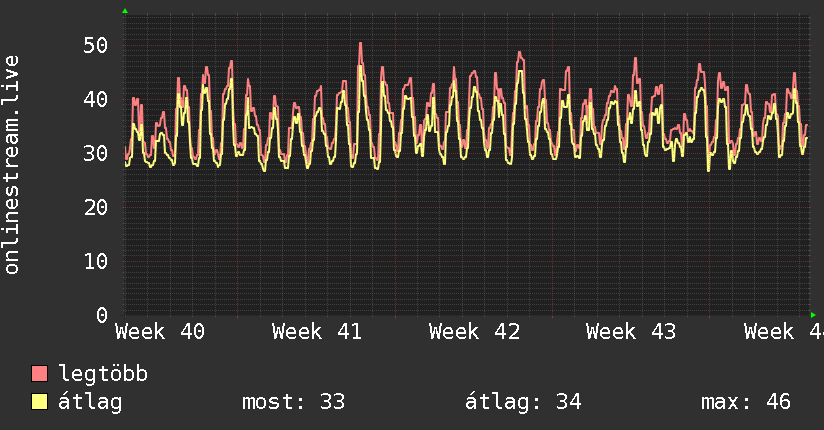This screenshot has height=430, width=824.
Task: Click the onlinestream.live vertical axis title
Action: click(x=12, y=165)
